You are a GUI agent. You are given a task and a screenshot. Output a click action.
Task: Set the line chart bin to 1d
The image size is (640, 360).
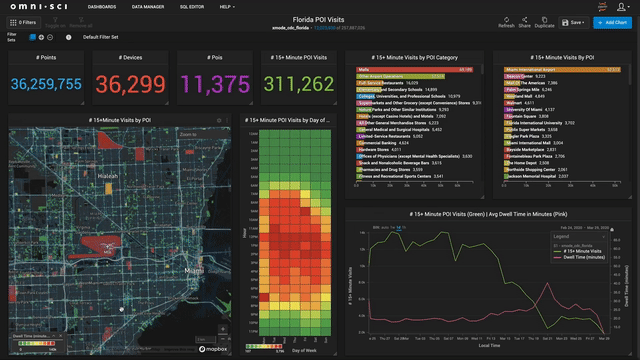tap(398, 227)
